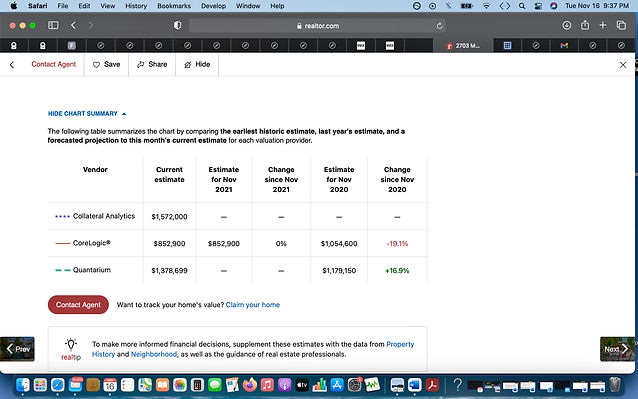This screenshot has width=638, height=399.
Task: Open Microsoft Word from the Dock
Action: pos(415,384)
